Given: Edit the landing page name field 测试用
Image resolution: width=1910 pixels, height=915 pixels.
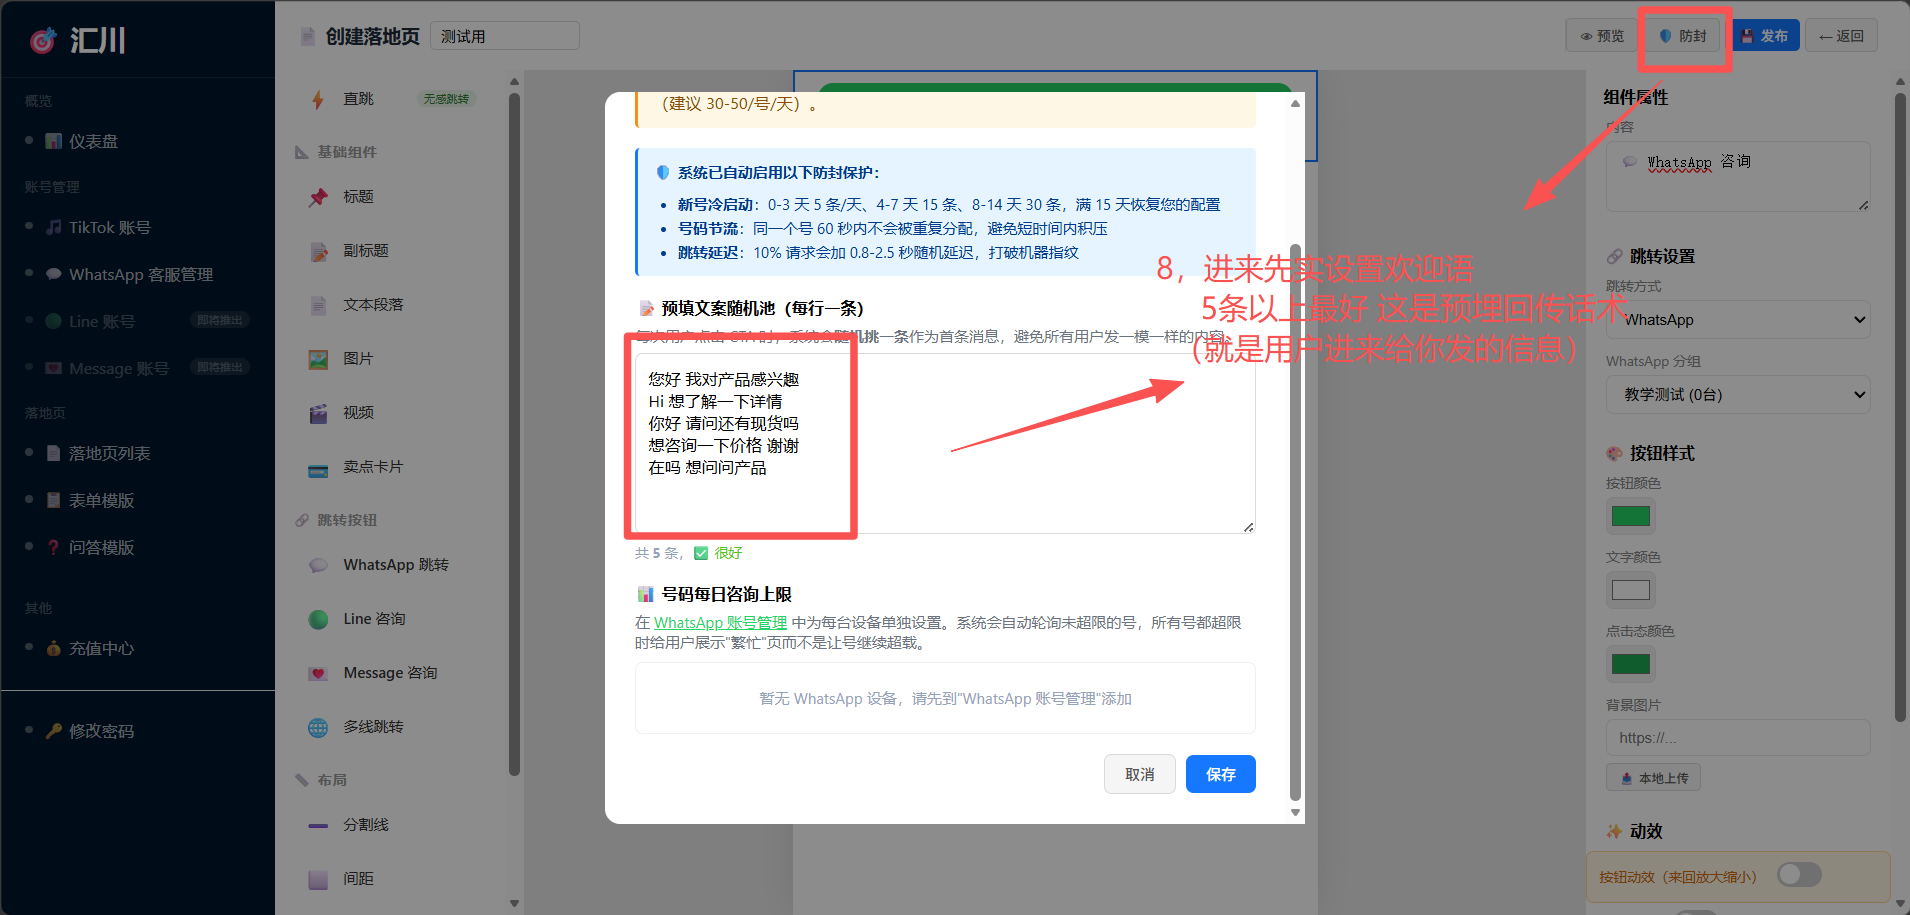Looking at the screenshot, I should pyautogui.click(x=505, y=36).
